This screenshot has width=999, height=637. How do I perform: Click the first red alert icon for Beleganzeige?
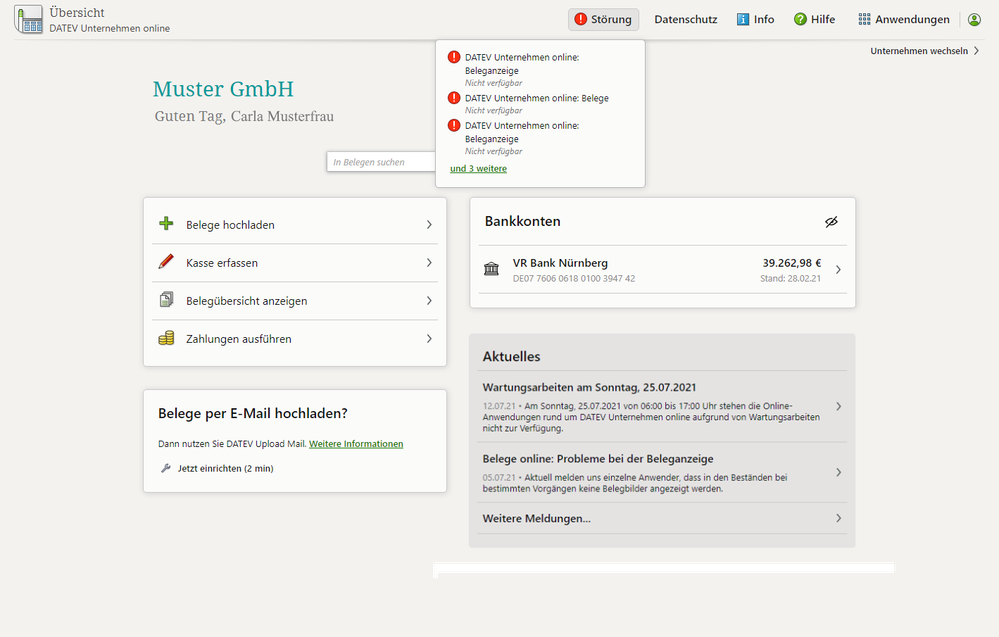pos(454,57)
